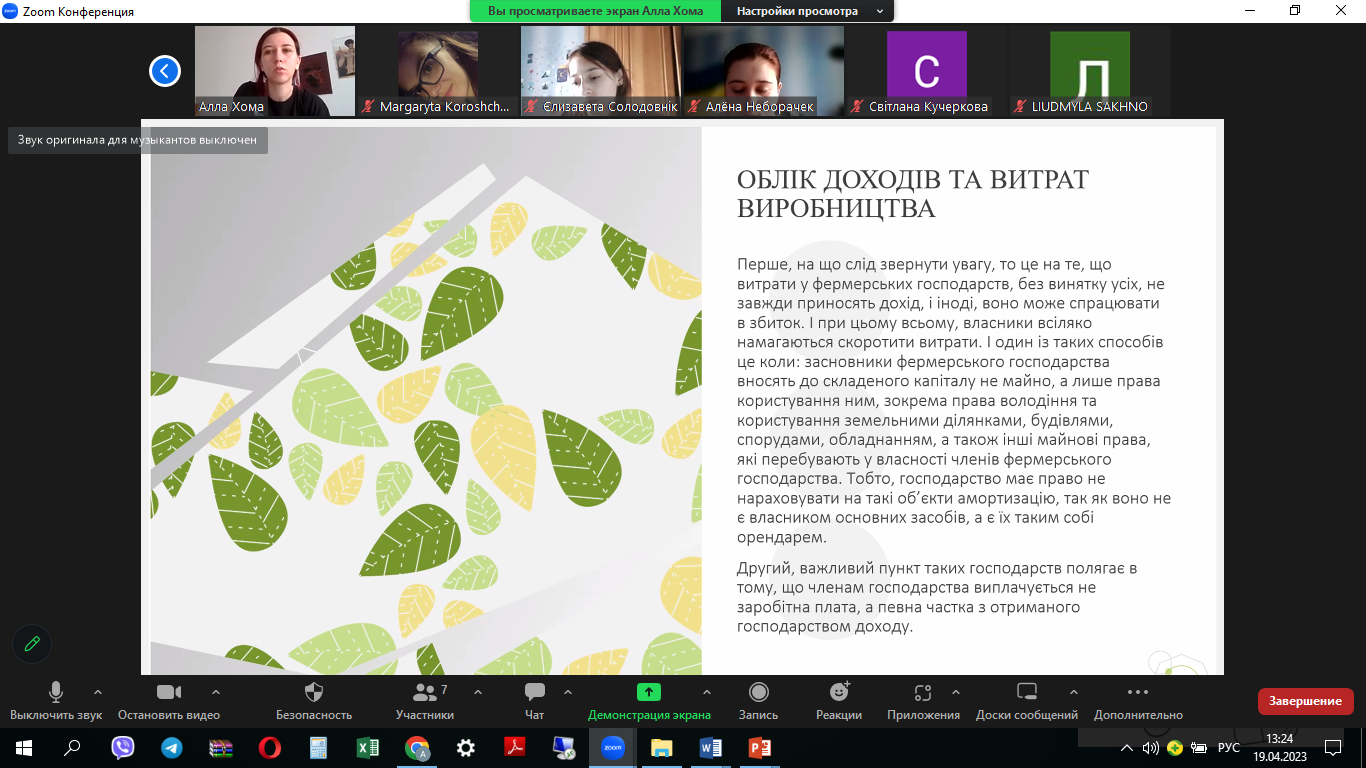Open Settings gear from the taskbar
This screenshot has height=768, width=1366.
[x=466, y=747]
